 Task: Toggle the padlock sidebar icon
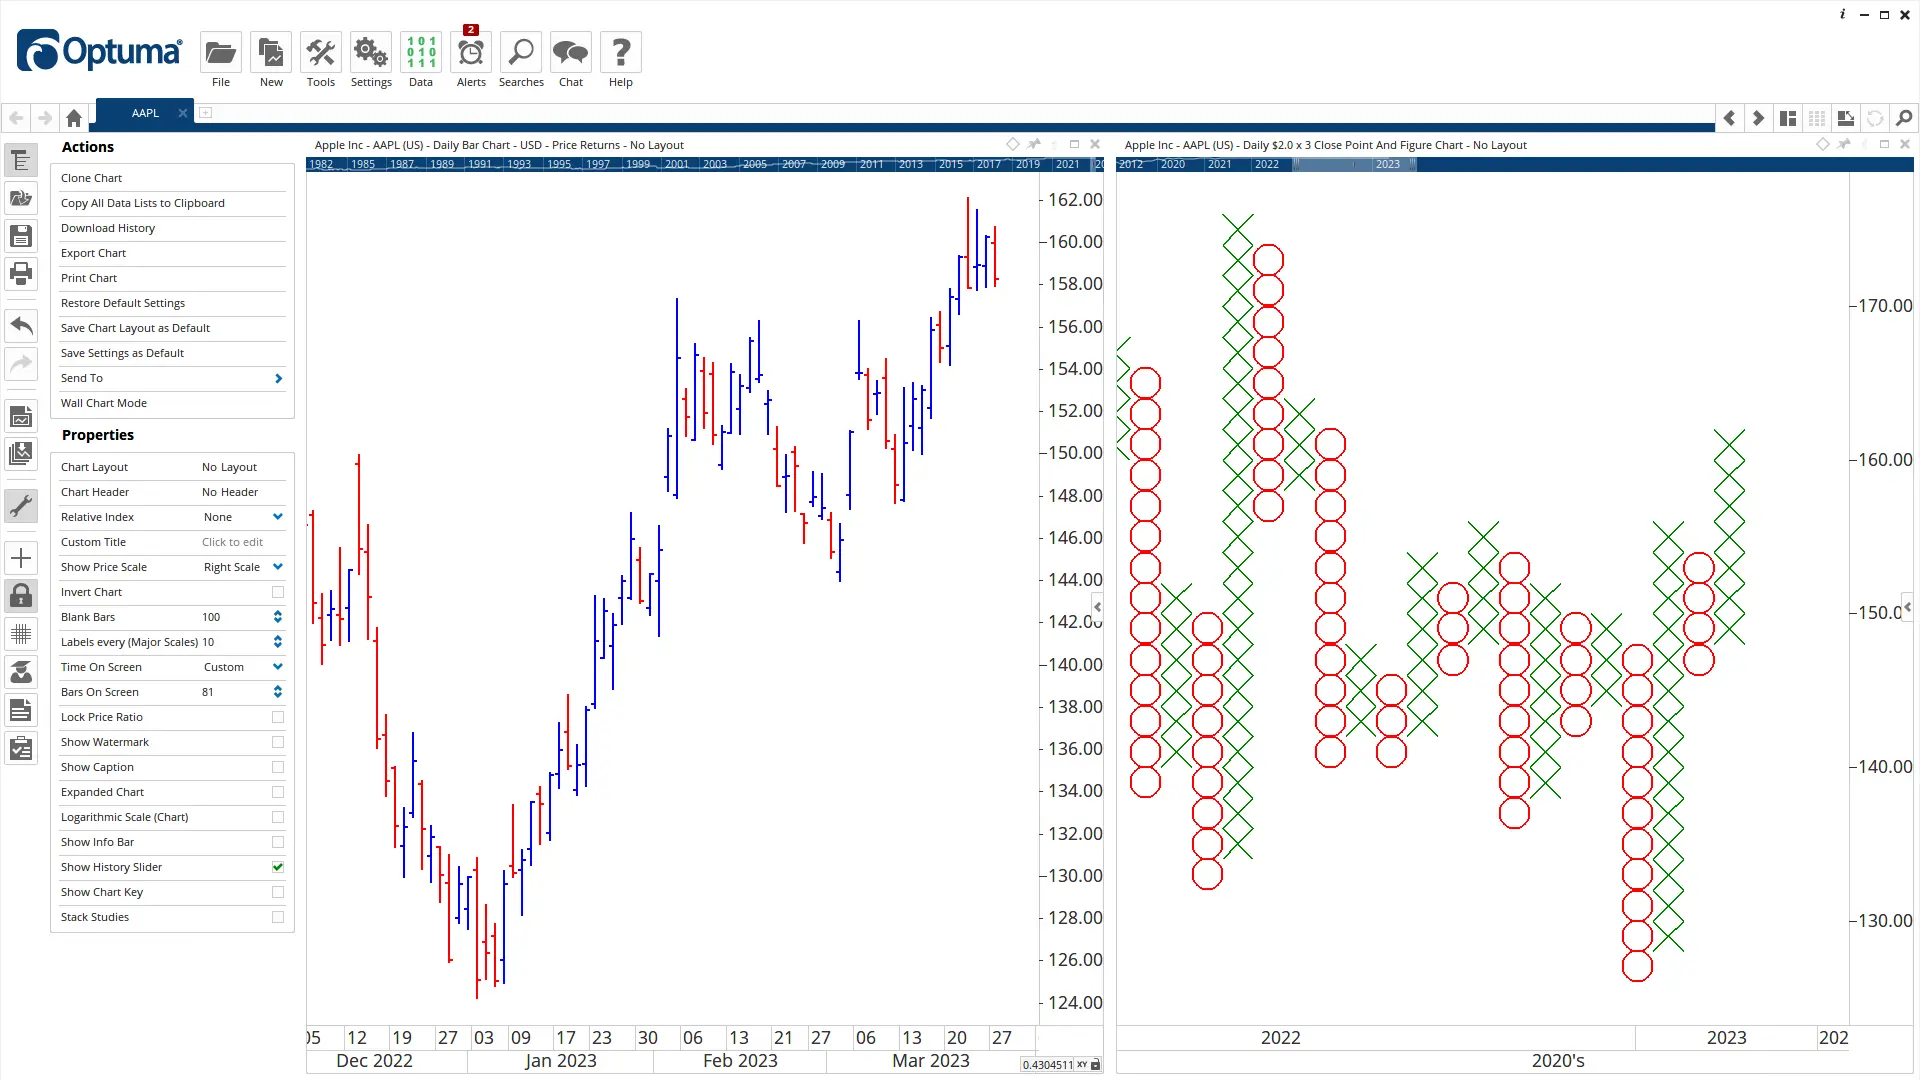pos(21,596)
